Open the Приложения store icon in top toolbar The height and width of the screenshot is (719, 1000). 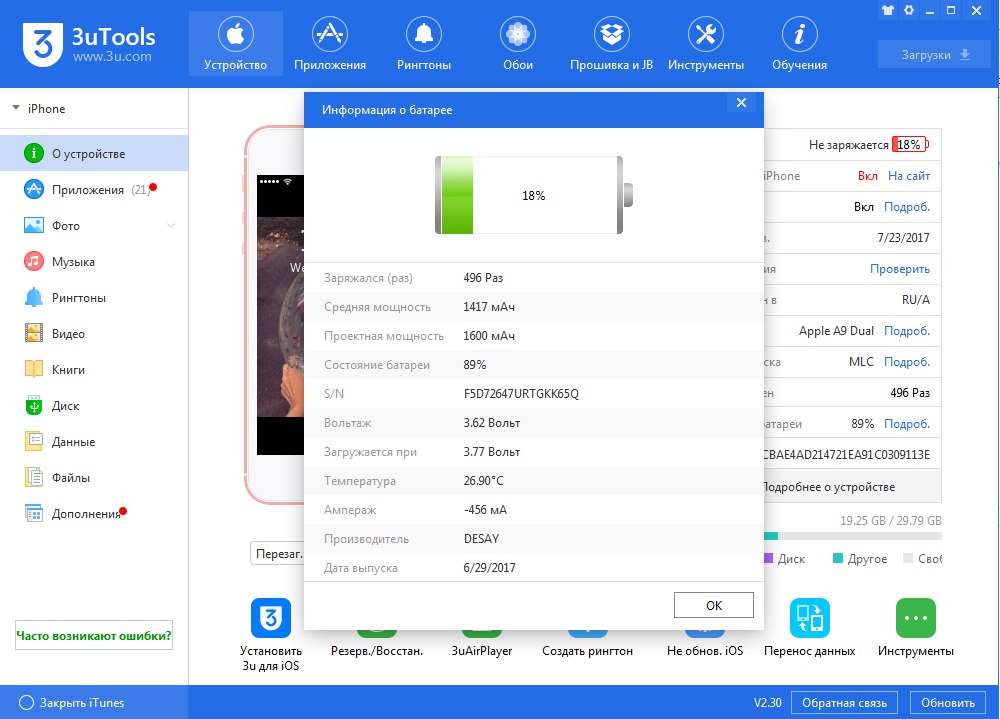coord(330,43)
